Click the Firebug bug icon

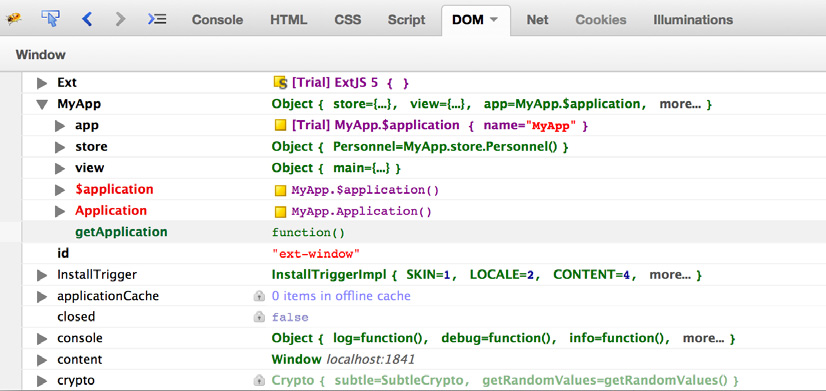pyautogui.click(x=14, y=19)
